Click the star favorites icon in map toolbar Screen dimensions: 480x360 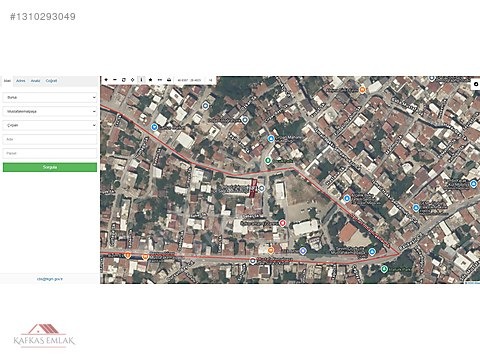tap(150, 80)
